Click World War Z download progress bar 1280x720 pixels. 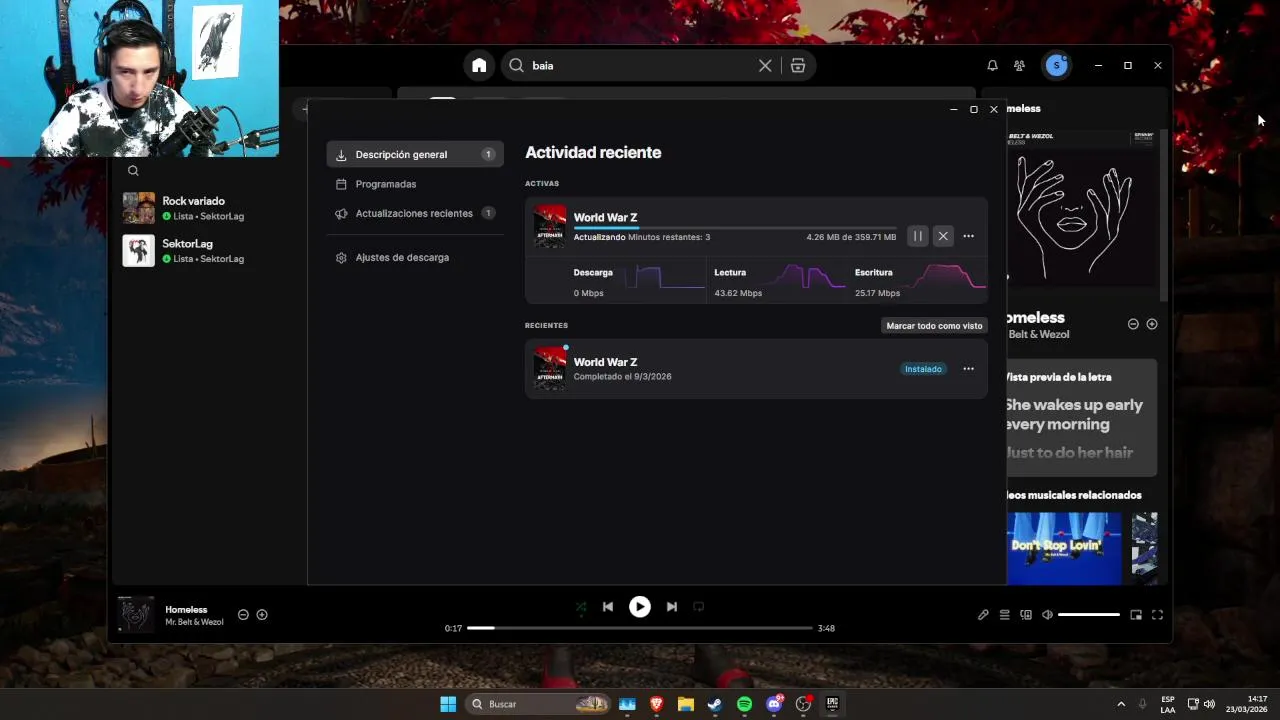(x=735, y=228)
